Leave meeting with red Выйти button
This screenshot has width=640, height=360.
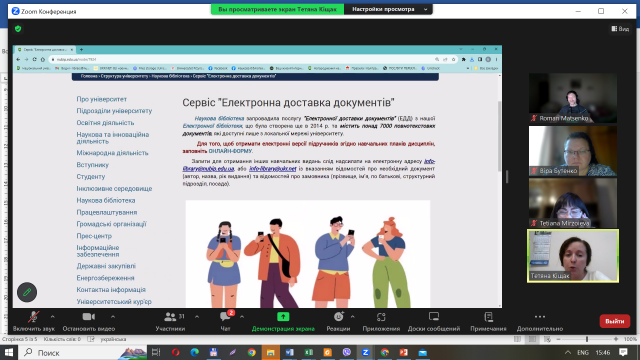615,321
